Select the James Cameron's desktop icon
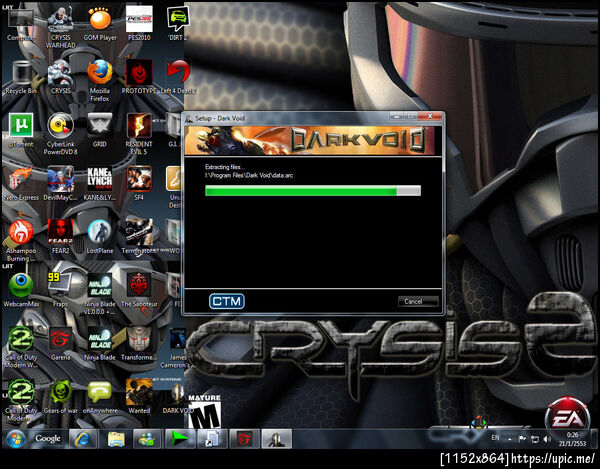 click(x=178, y=347)
